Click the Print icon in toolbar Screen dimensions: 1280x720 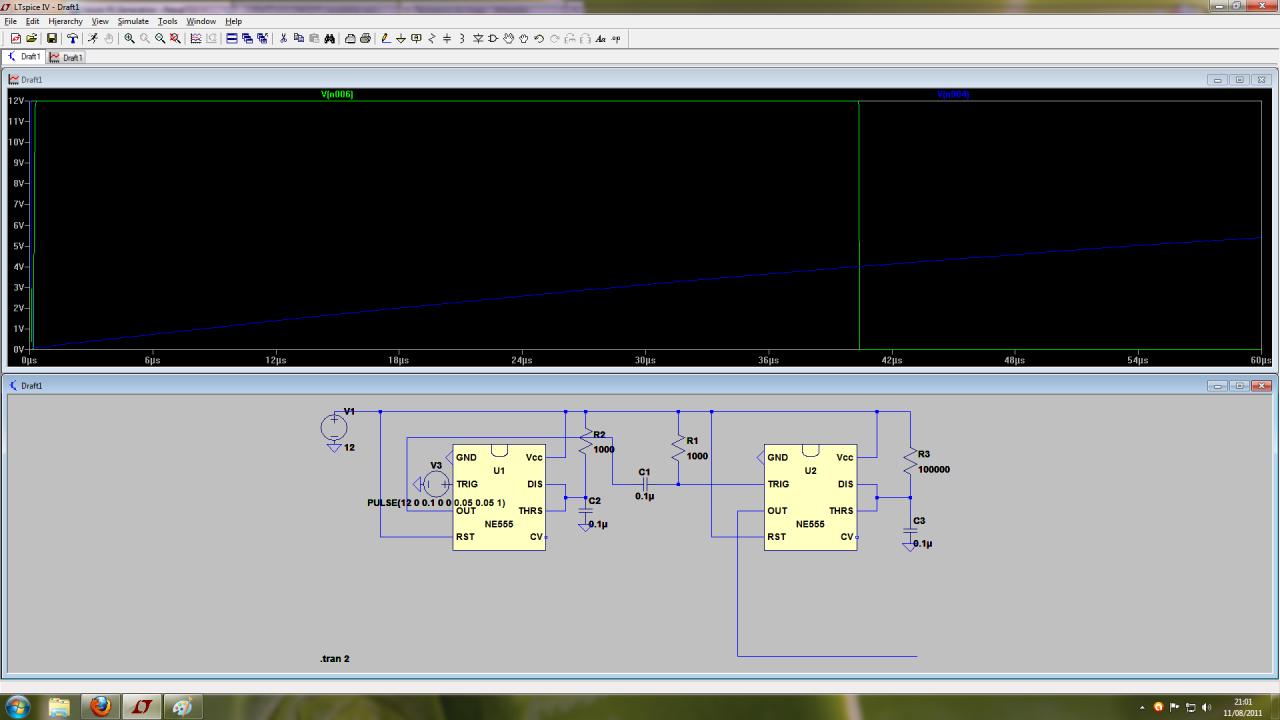pyautogui.click(x=365, y=39)
